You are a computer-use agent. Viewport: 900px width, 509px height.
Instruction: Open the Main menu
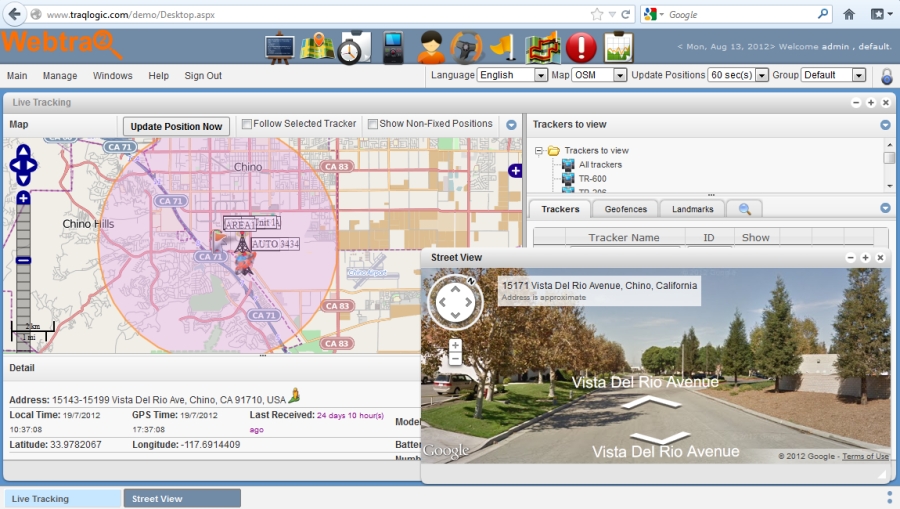[17, 76]
